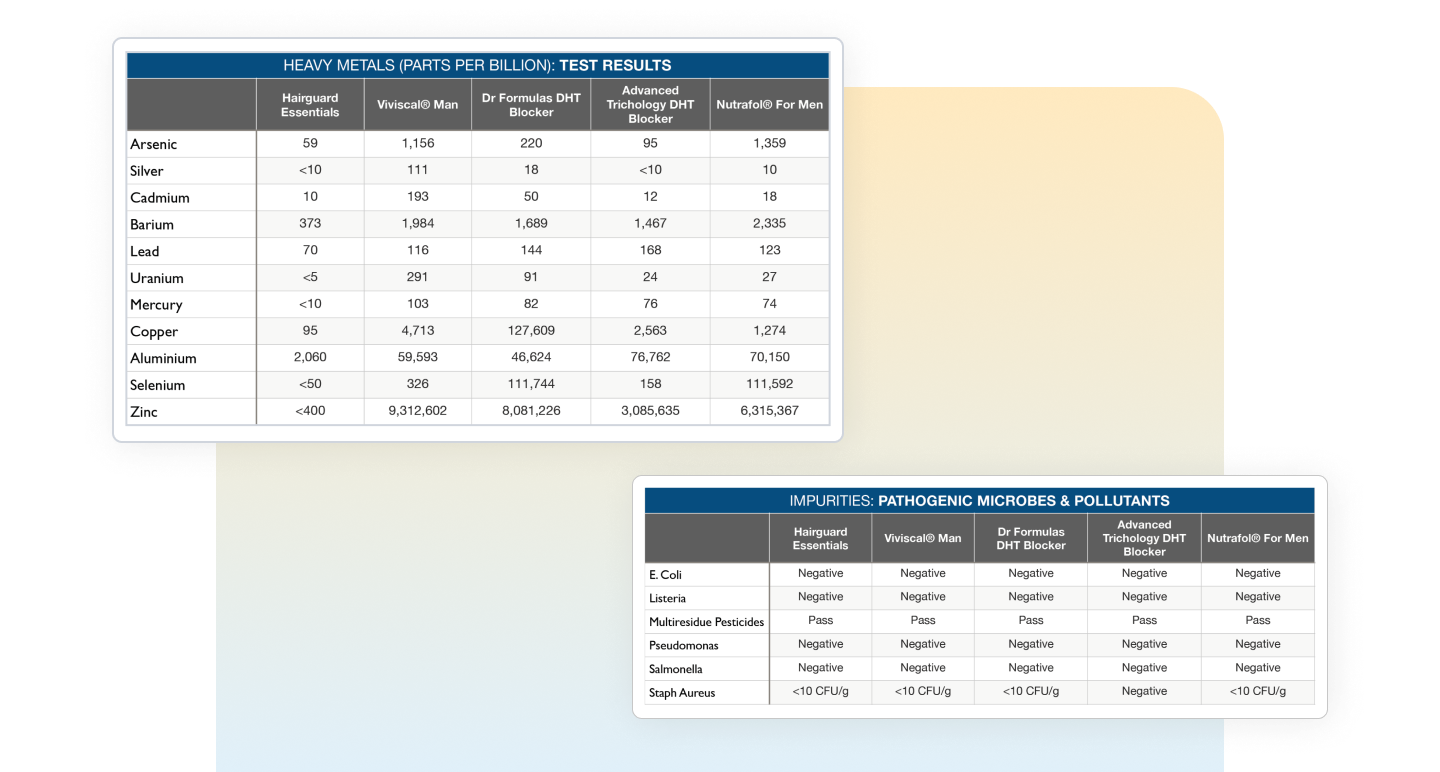Click Arsenic value 1,156 for Viviscal Man
This screenshot has height=772, width=1440.
click(x=418, y=143)
